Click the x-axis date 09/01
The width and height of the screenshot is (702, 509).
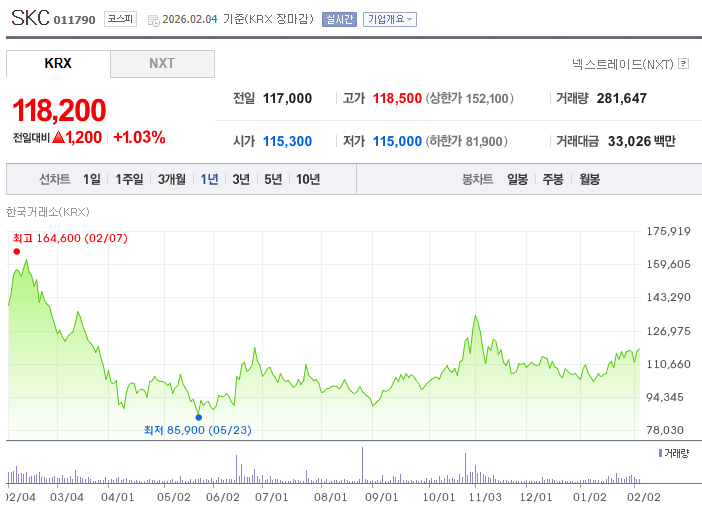coord(381,497)
